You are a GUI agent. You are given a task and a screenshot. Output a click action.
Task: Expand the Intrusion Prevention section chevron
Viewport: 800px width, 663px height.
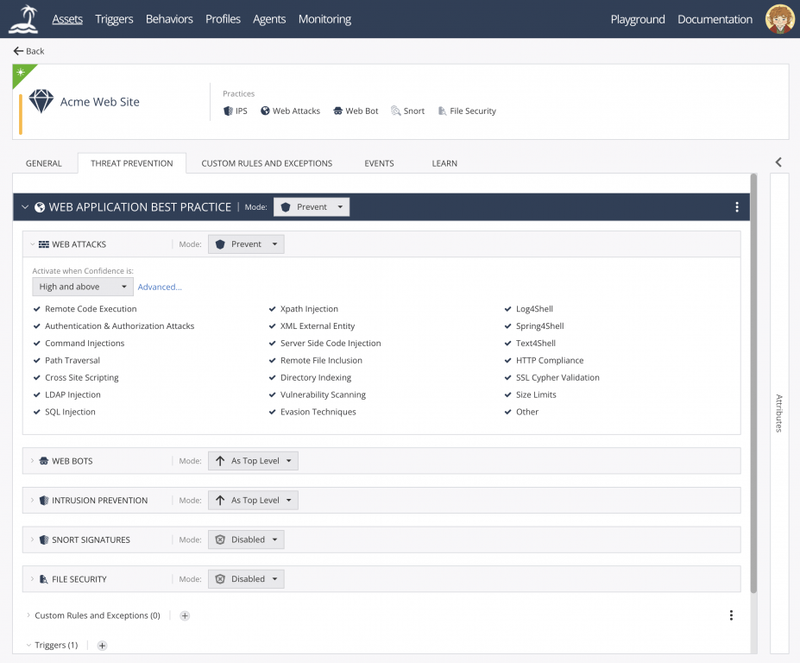[x=32, y=500]
